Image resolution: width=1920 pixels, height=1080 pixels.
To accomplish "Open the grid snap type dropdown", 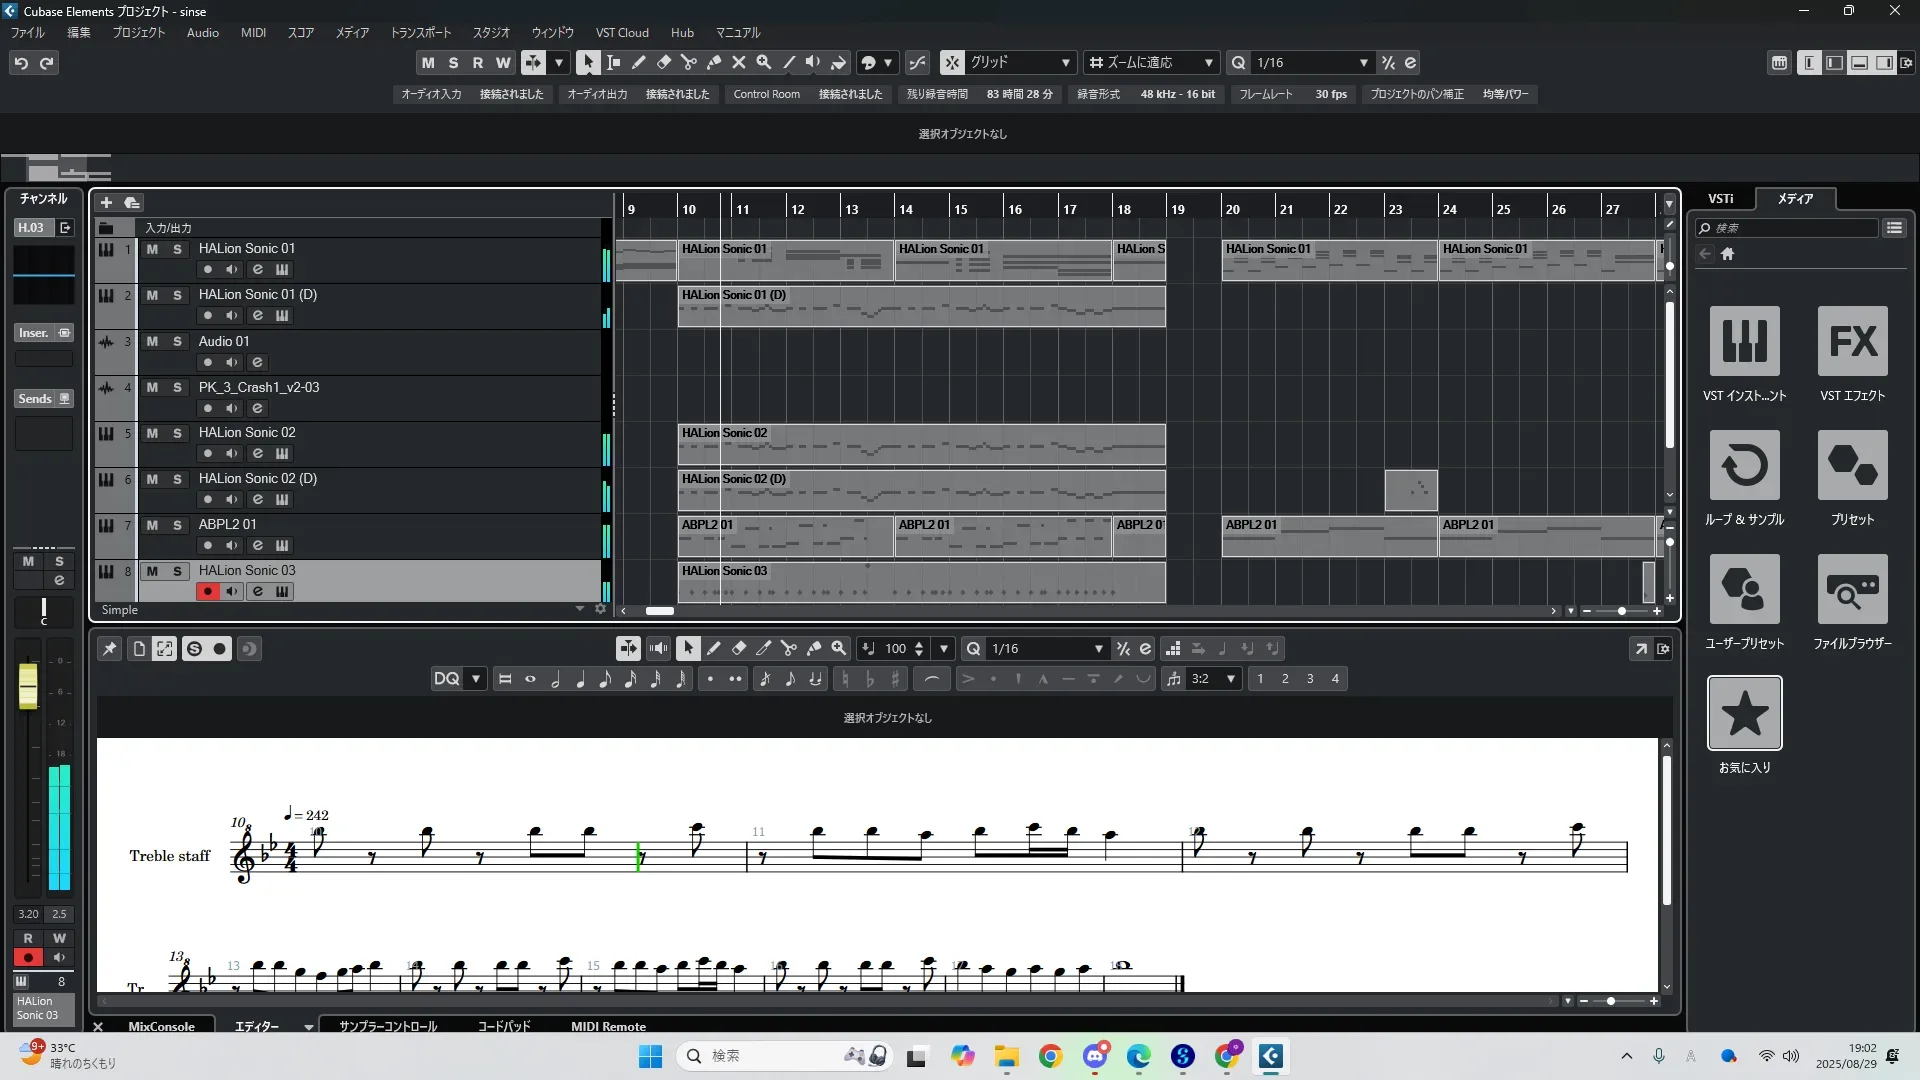I will click(x=1065, y=63).
